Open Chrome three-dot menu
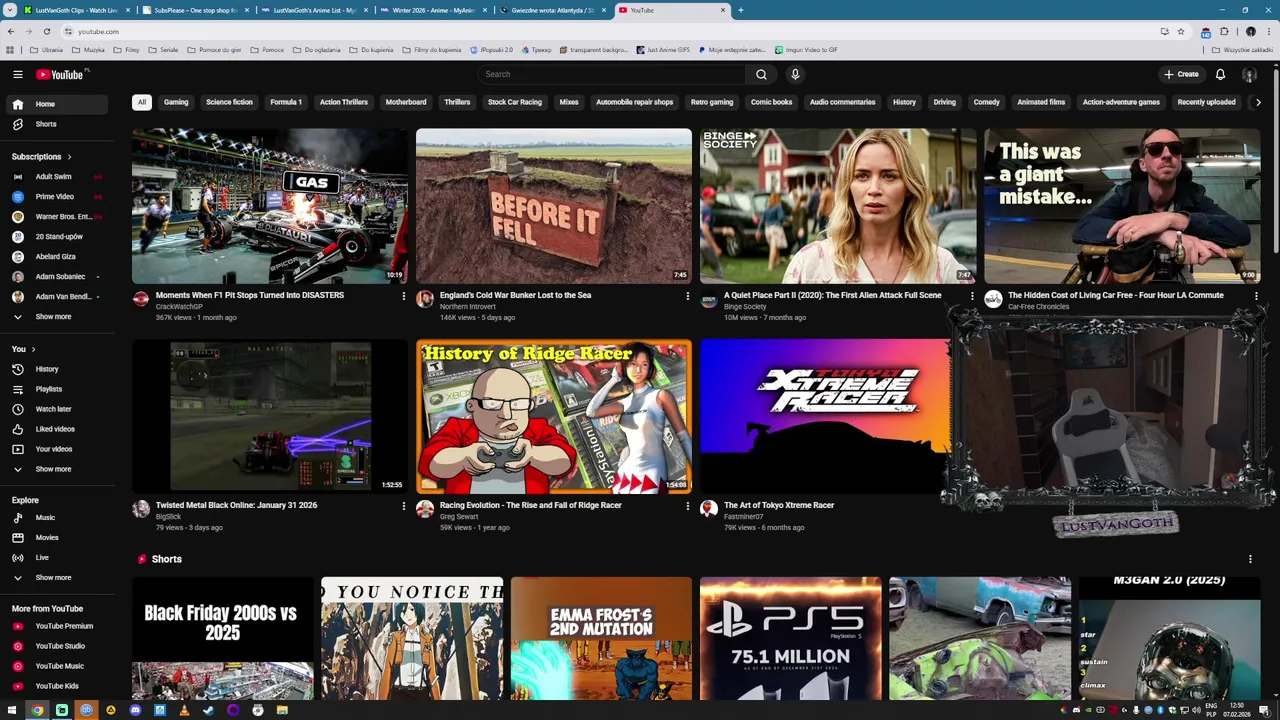Screen dimensions: 1280x720 [1267, 31]
